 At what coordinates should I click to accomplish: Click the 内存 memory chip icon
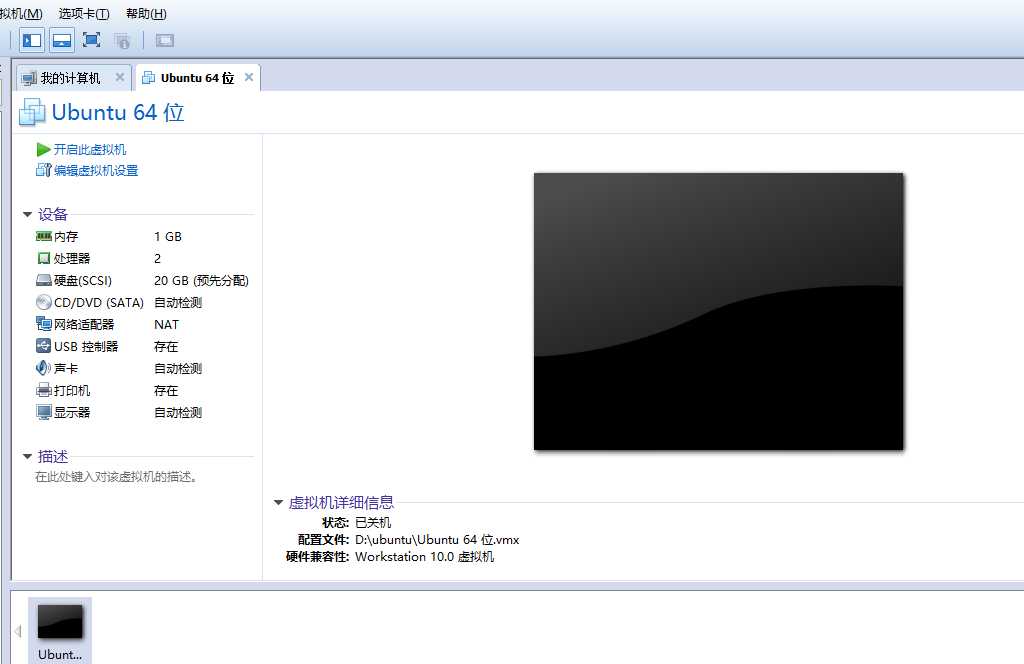point(44,236)
